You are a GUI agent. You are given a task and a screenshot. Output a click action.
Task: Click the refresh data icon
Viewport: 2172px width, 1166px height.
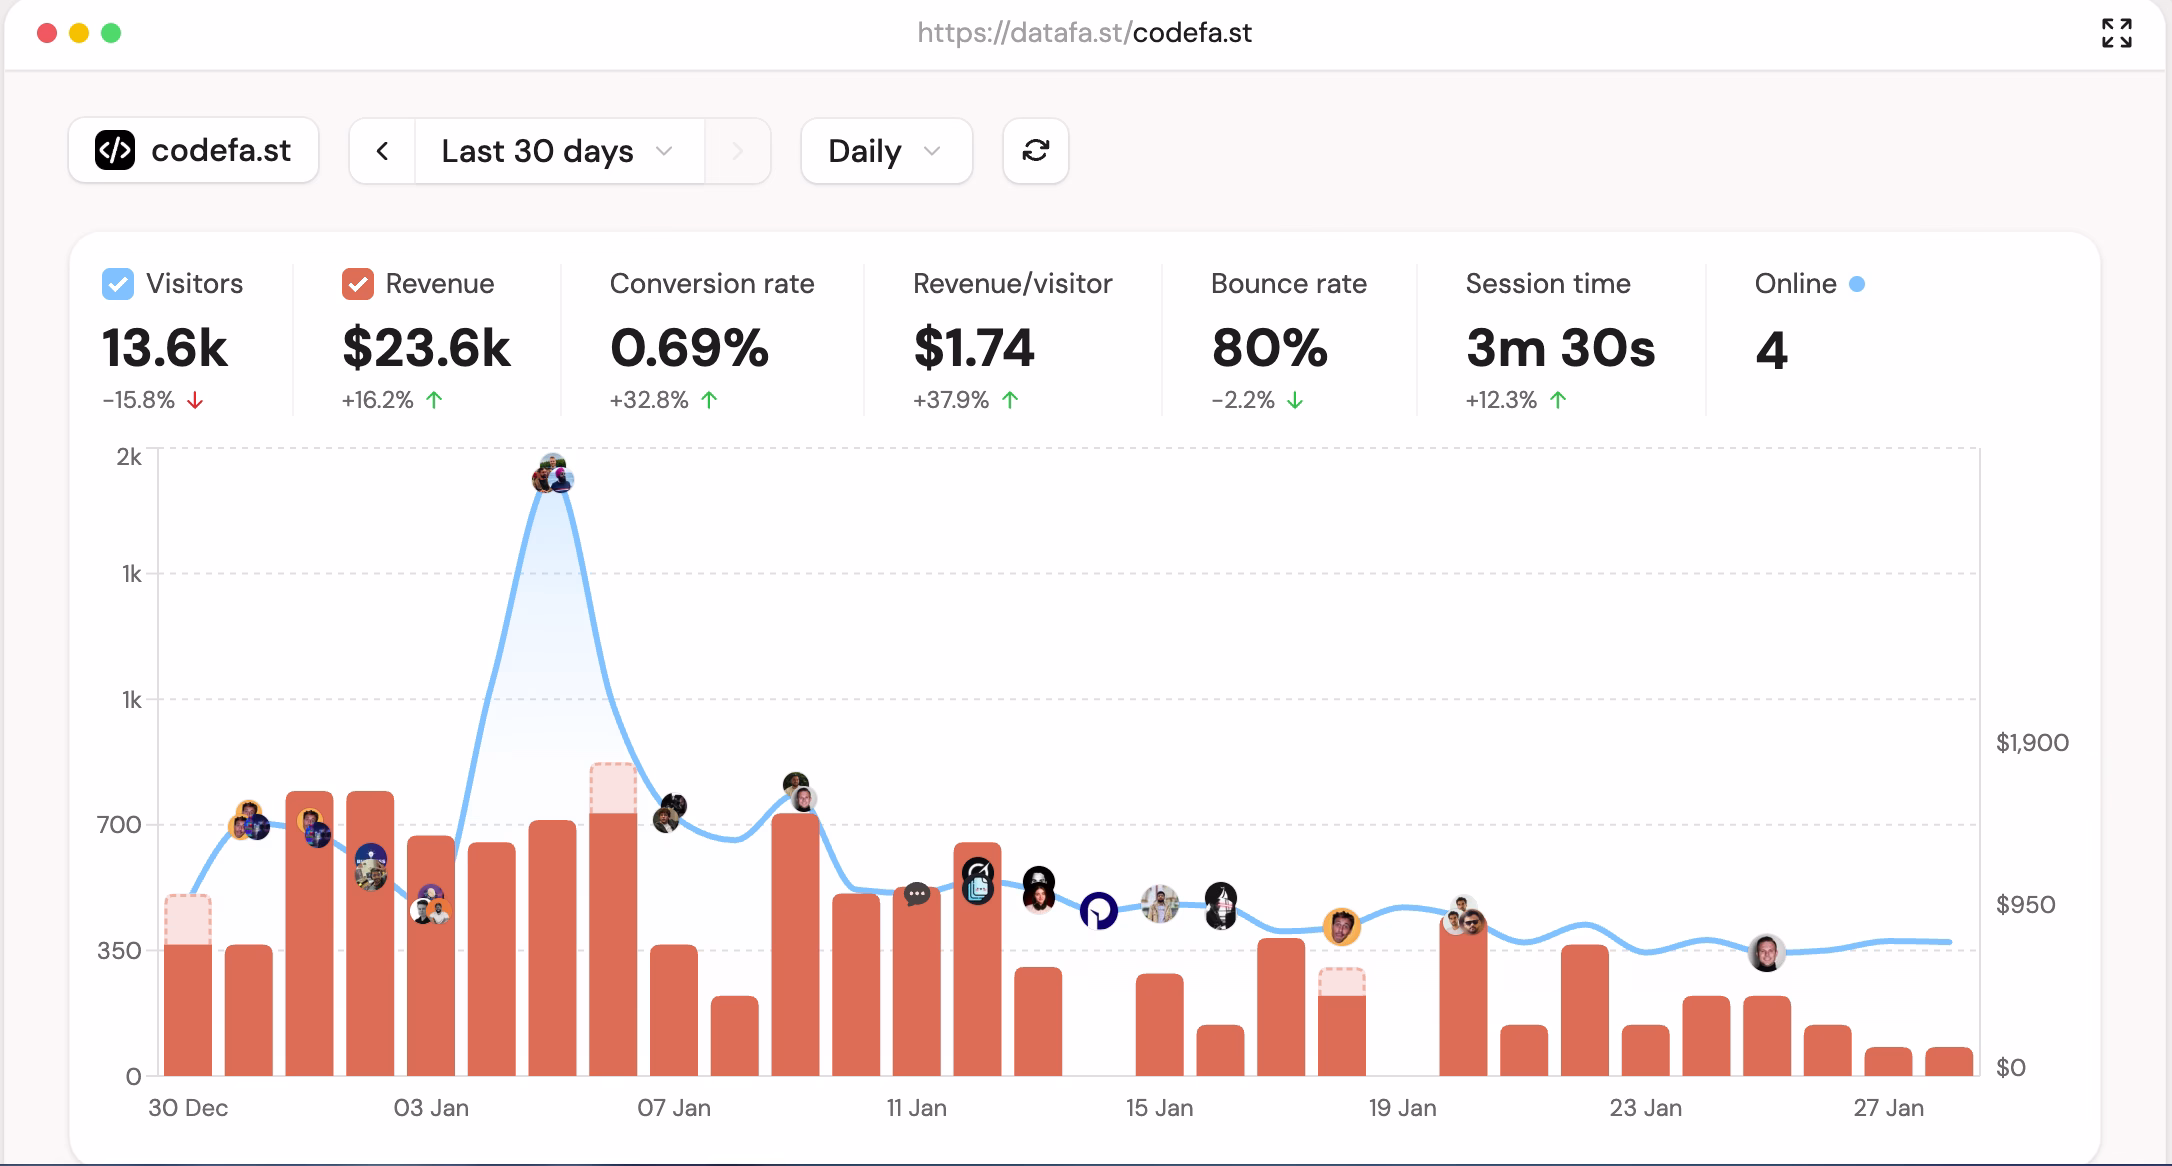pos(1035,151)
